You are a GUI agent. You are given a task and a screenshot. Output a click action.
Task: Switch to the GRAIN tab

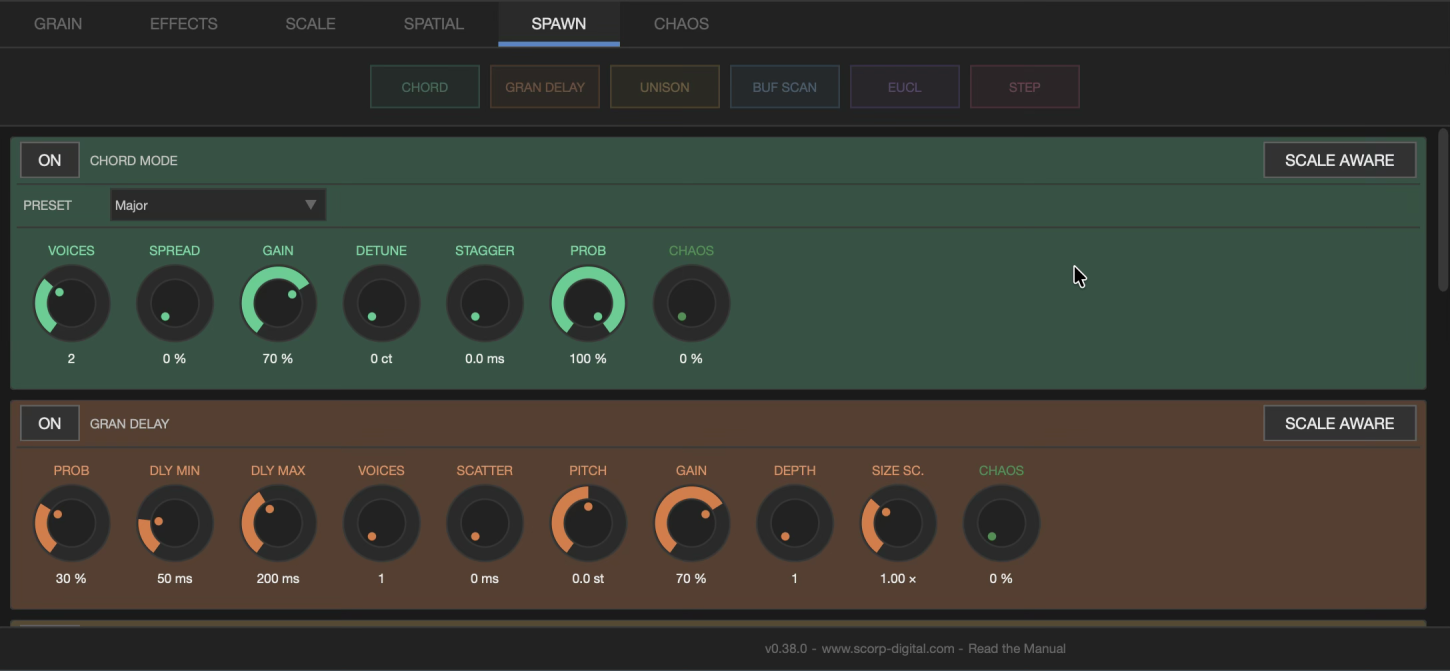point(58,23)
